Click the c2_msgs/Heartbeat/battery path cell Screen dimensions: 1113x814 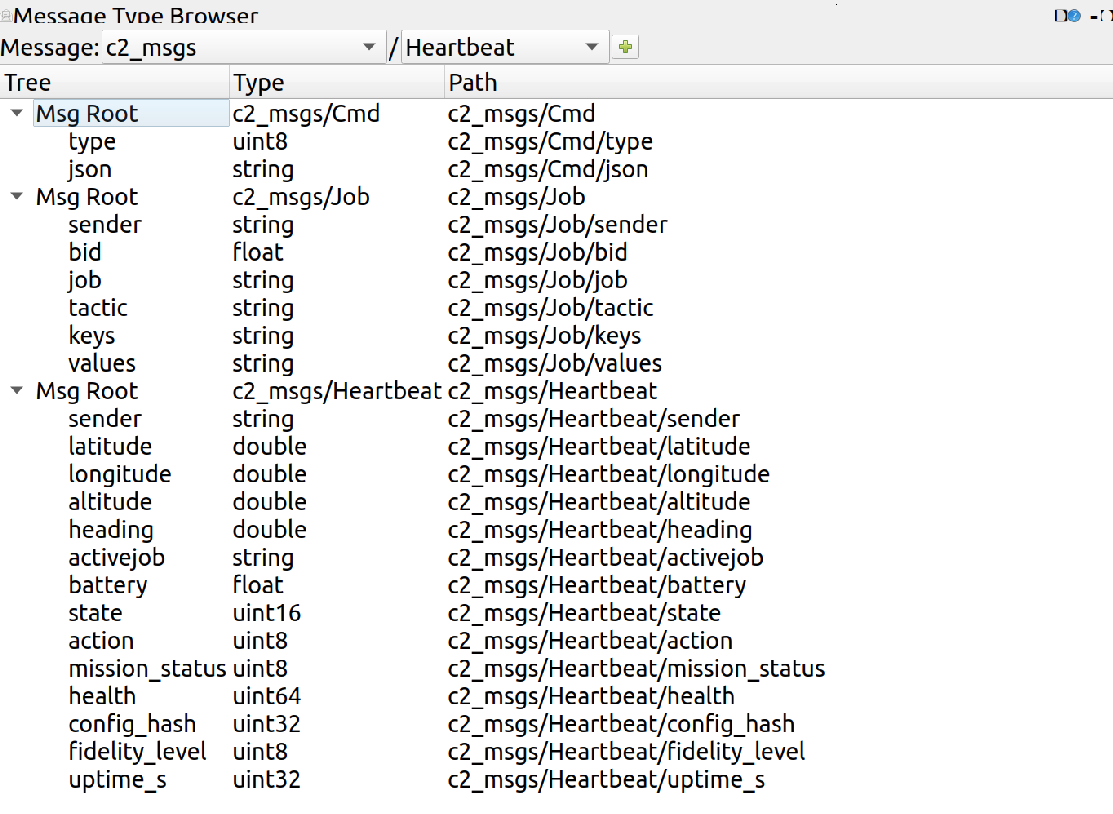pyautogui.click(x=596, y=586)
